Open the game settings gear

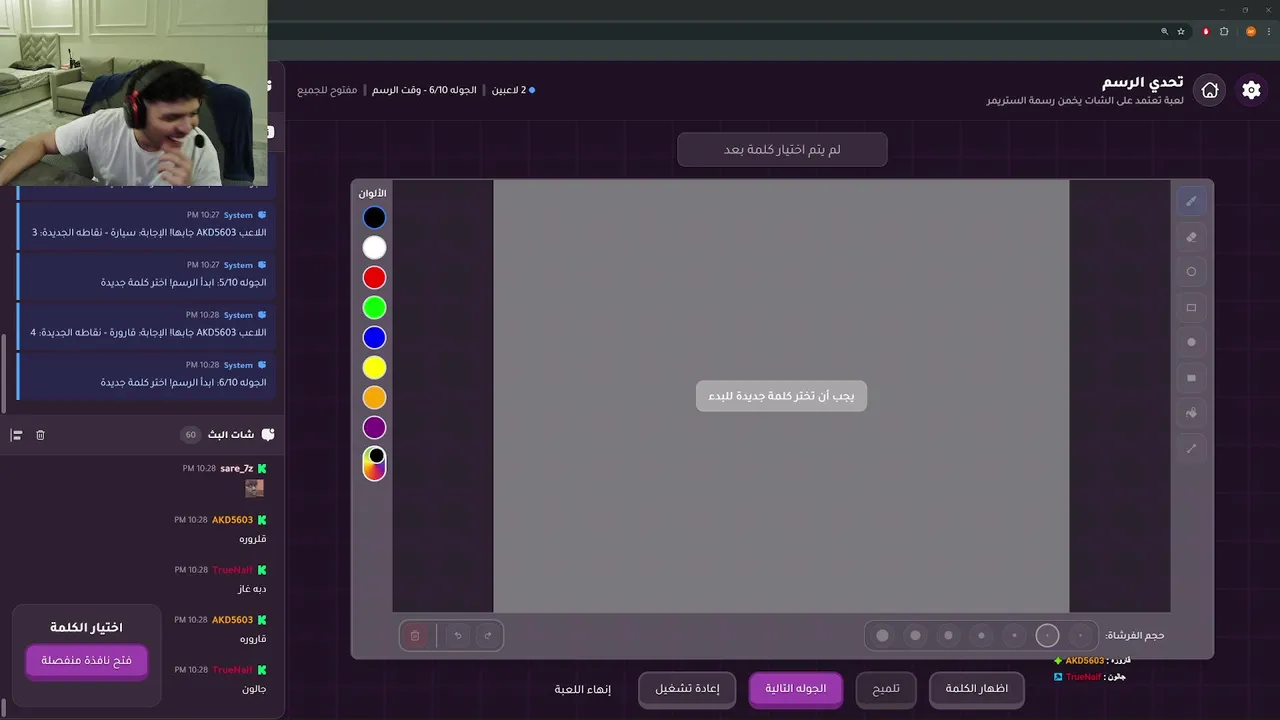1251,90
